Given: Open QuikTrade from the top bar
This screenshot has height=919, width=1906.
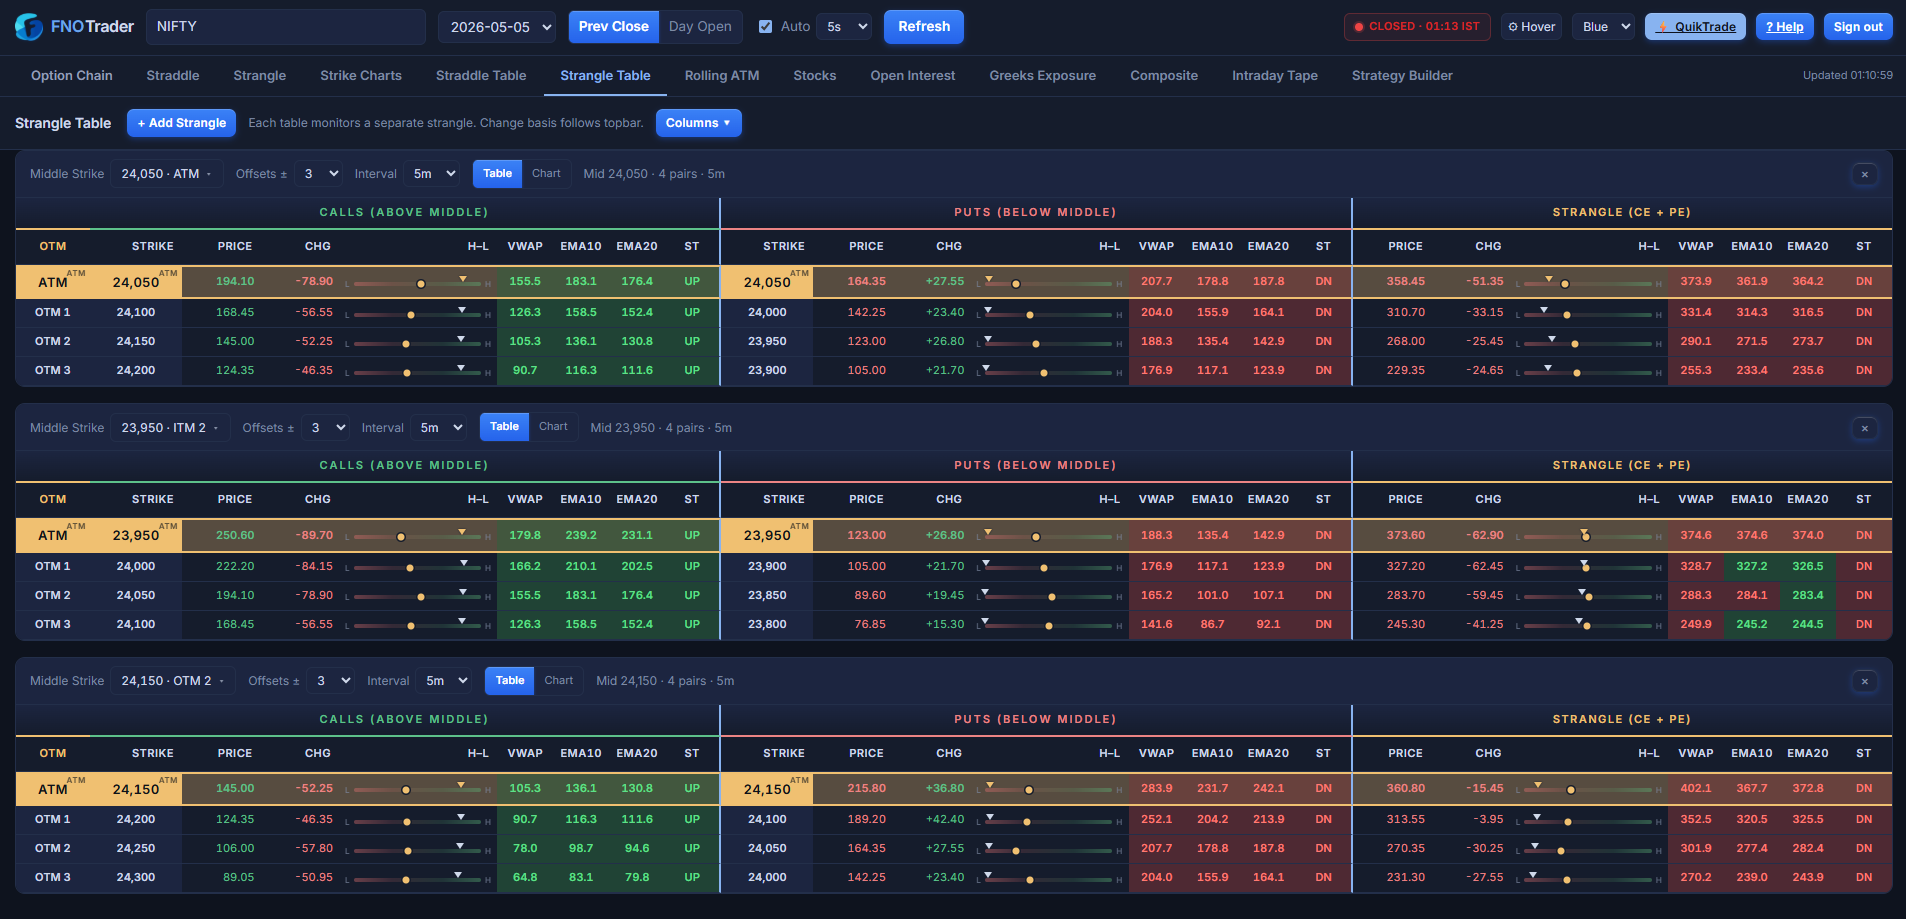Looking at the screenshot, I should coord(1695,27).
